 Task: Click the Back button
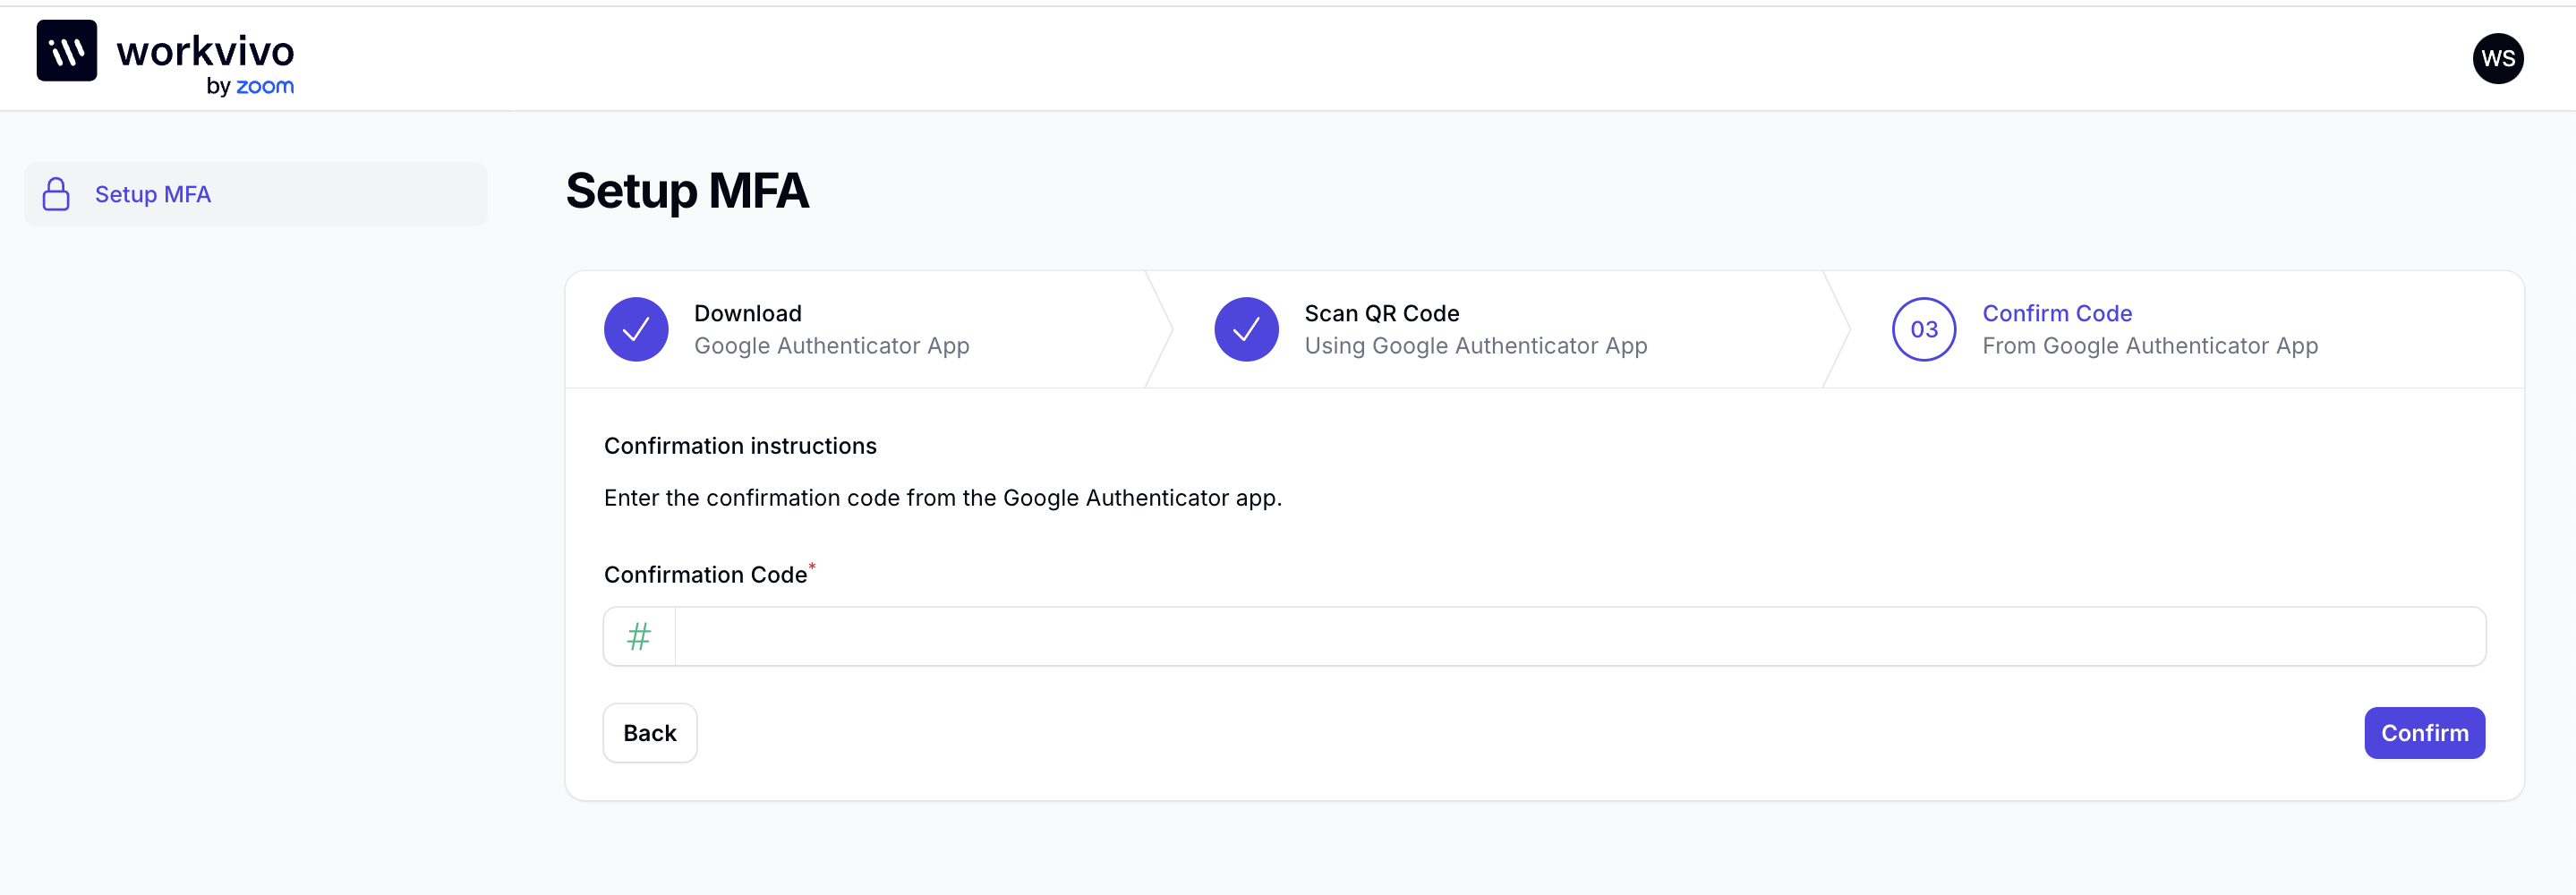650,733
